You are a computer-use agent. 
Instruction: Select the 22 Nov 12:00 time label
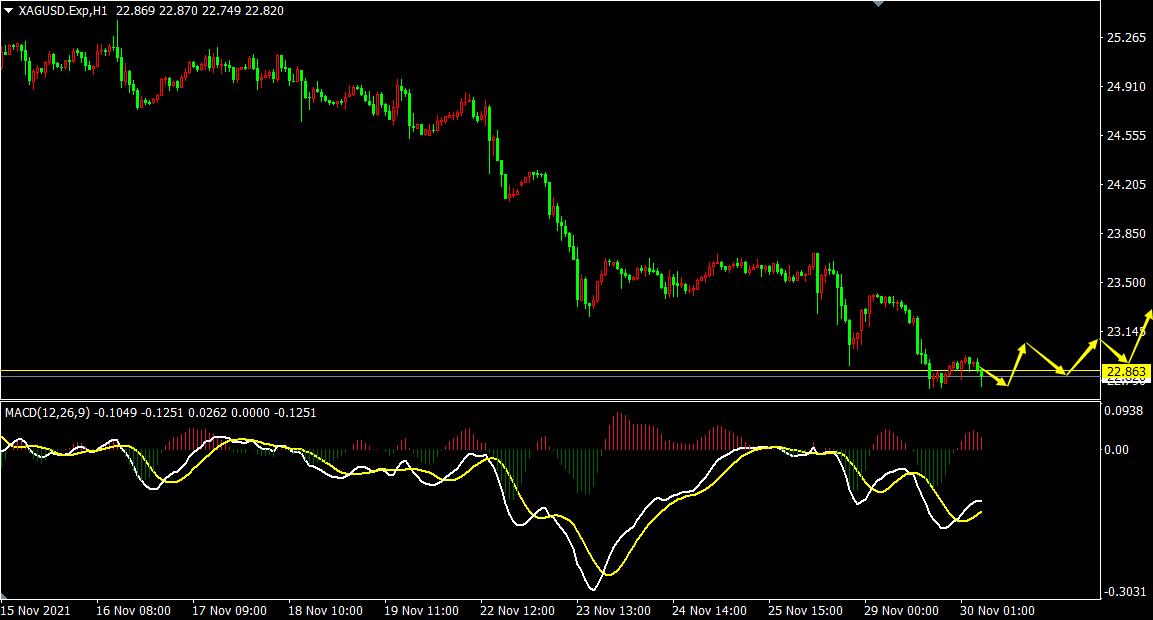tap(517, 610)
